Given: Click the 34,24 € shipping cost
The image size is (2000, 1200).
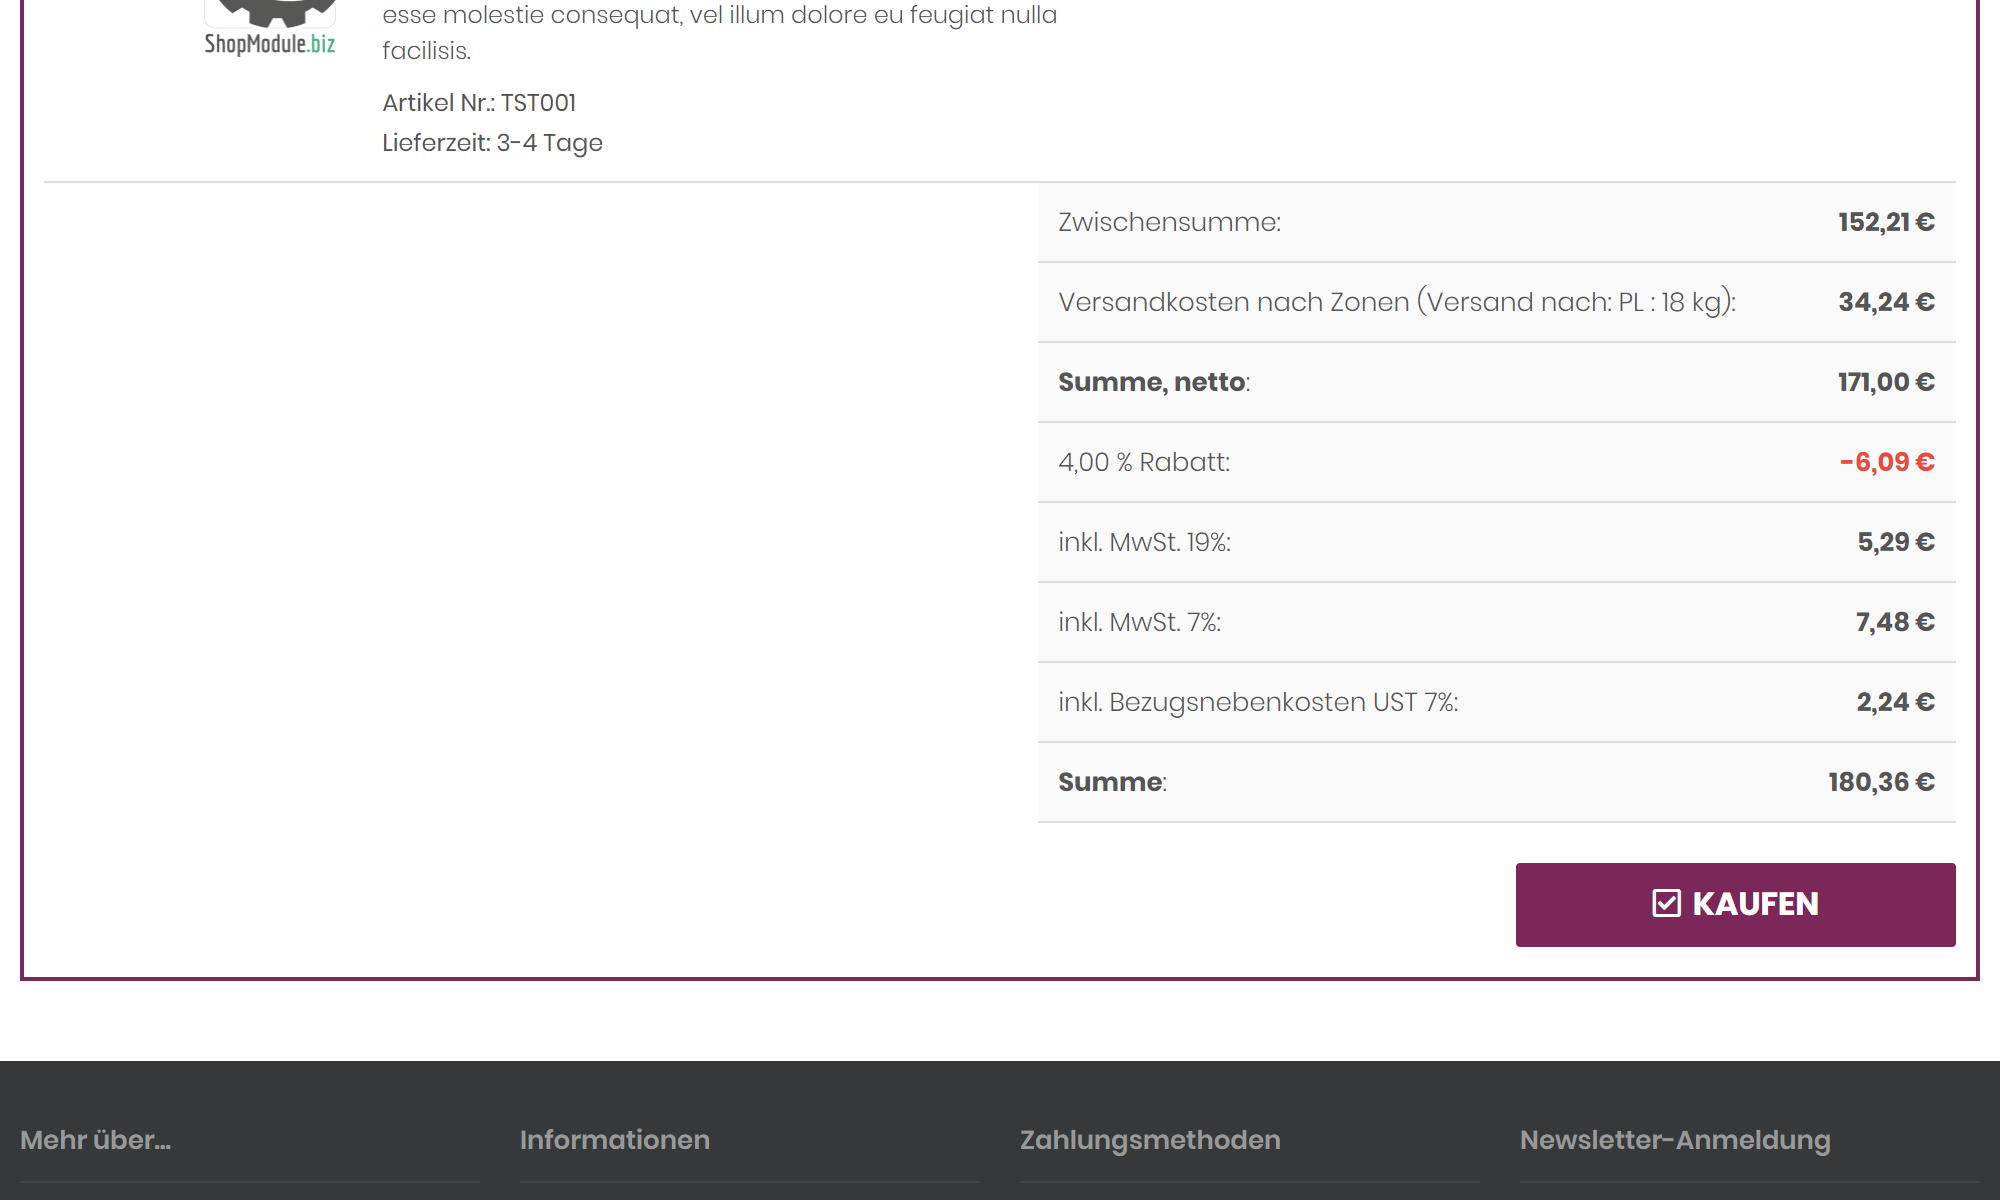Looking at the screenshot, I should [x=1885, y=302].
